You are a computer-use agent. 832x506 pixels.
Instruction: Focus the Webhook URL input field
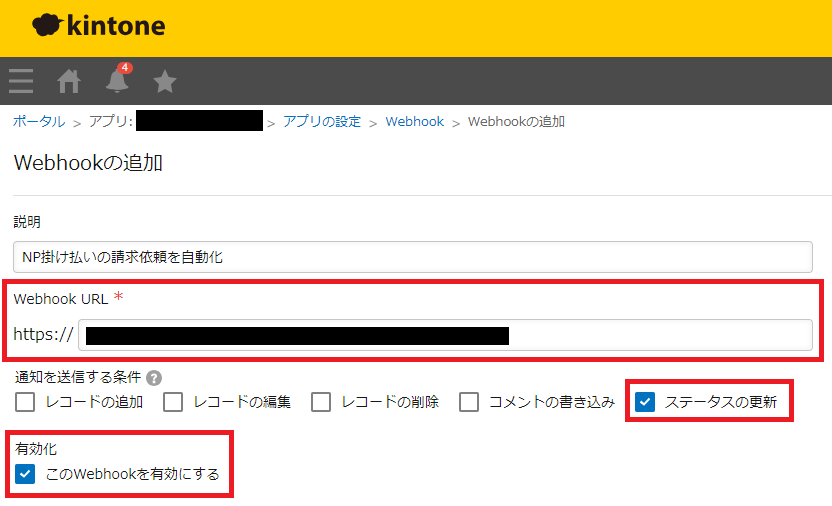point(445,335)
